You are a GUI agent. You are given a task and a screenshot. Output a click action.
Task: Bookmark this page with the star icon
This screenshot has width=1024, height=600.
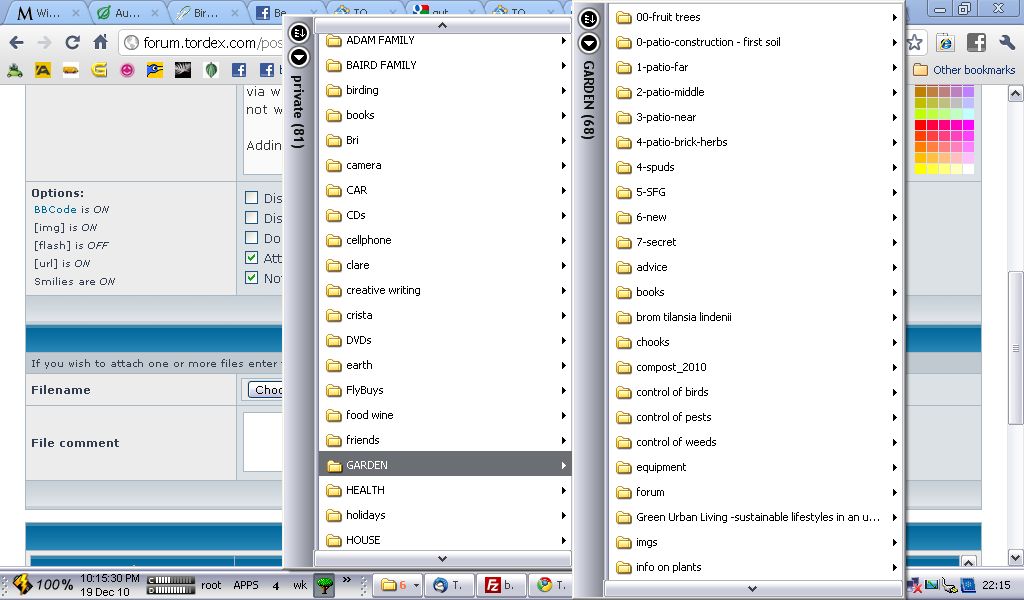(x=914, y=43)
